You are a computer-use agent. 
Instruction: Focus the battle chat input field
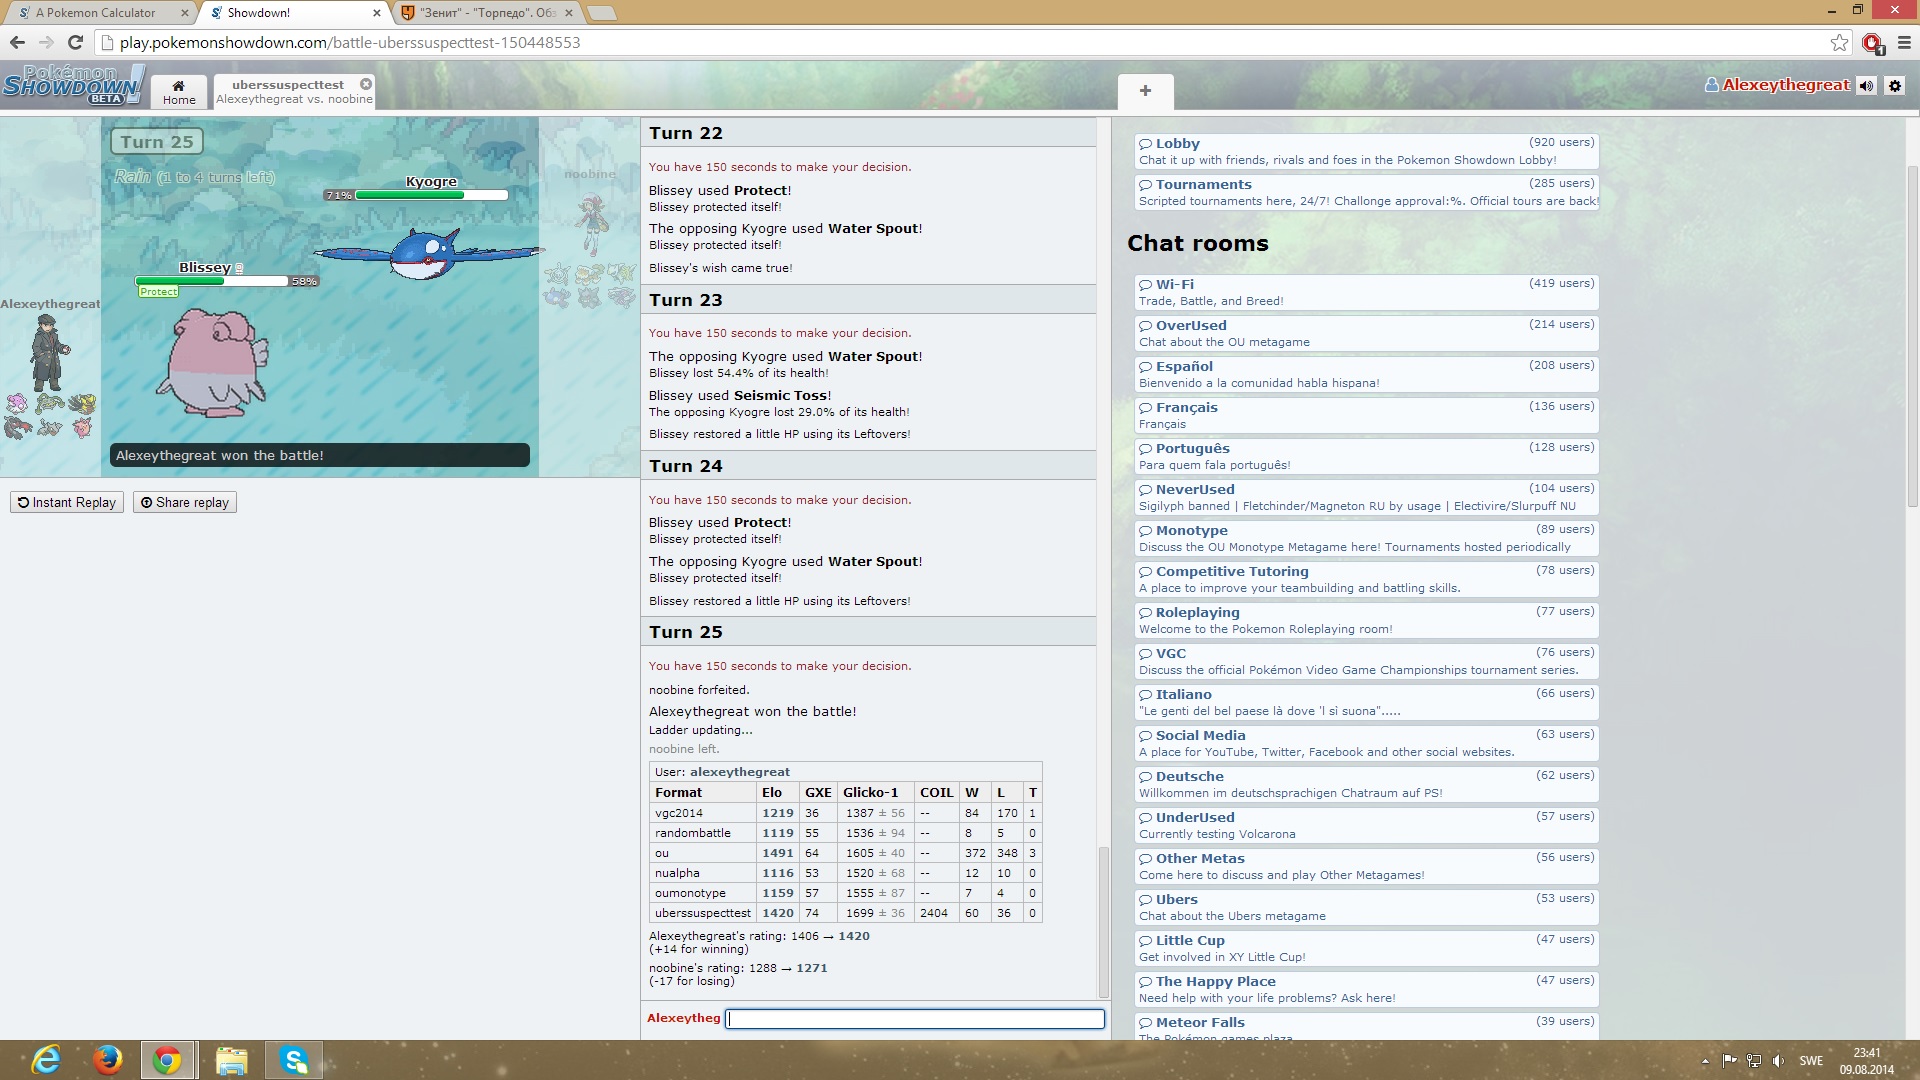914,1018
